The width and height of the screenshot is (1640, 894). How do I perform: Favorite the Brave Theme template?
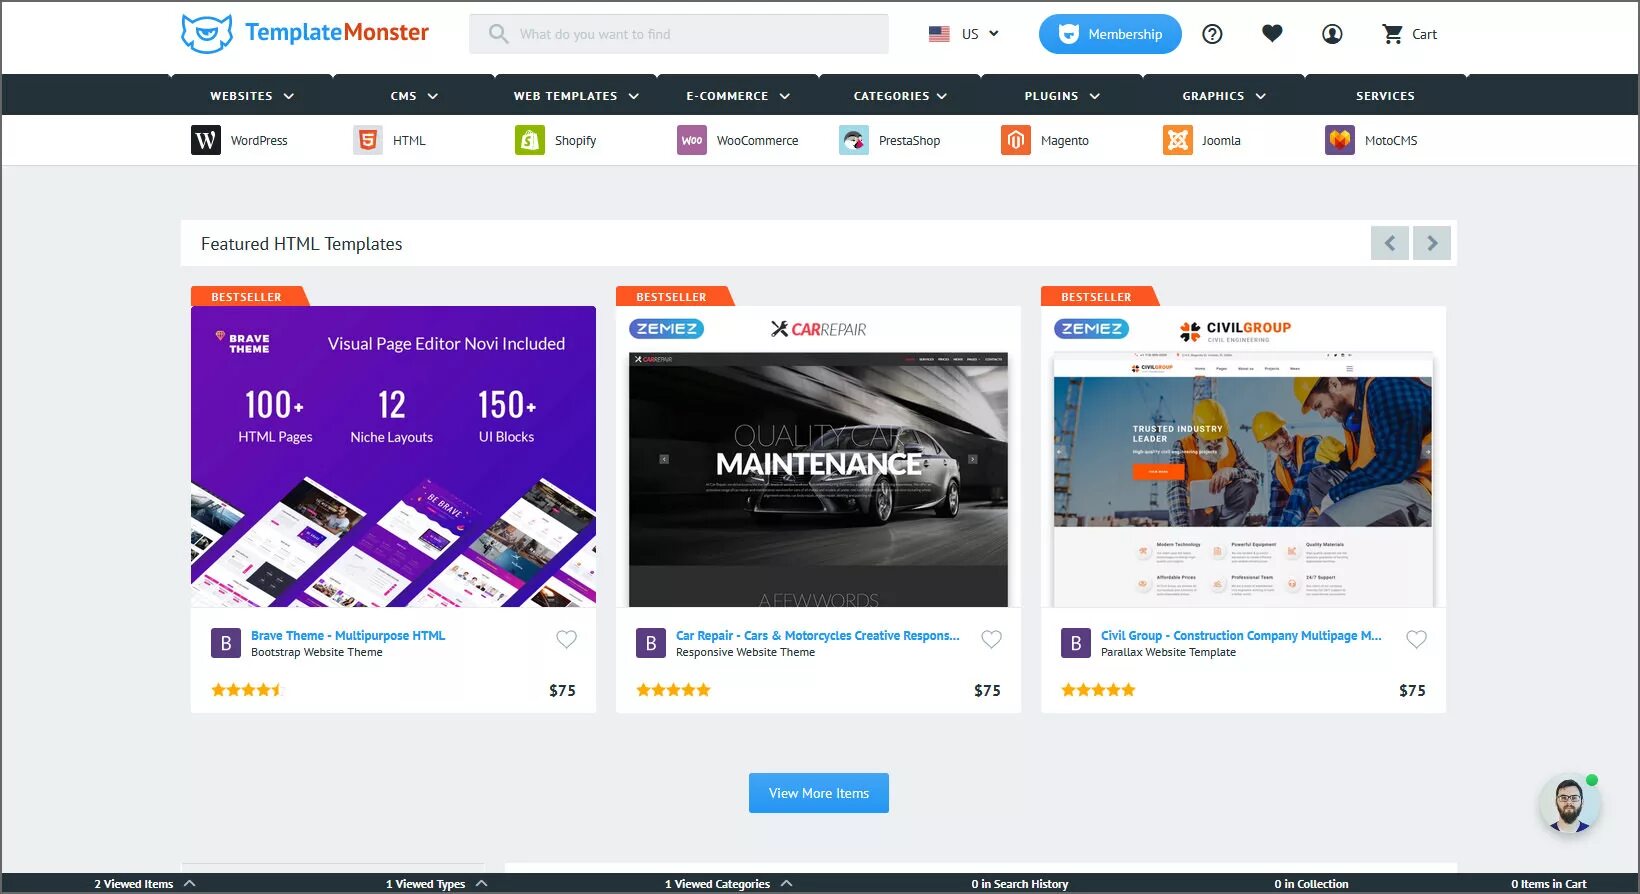click(566, 639)
